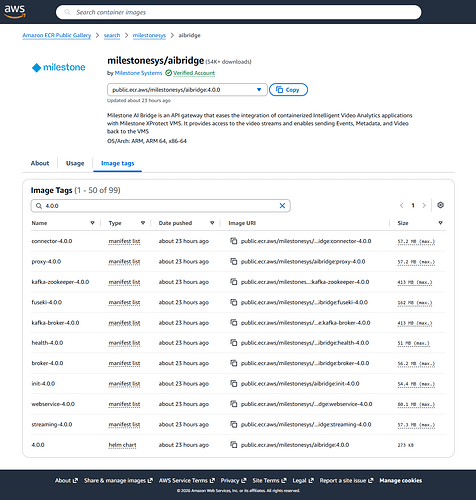Switch to the About tab

pyautogui.click(x=40, y=163)
